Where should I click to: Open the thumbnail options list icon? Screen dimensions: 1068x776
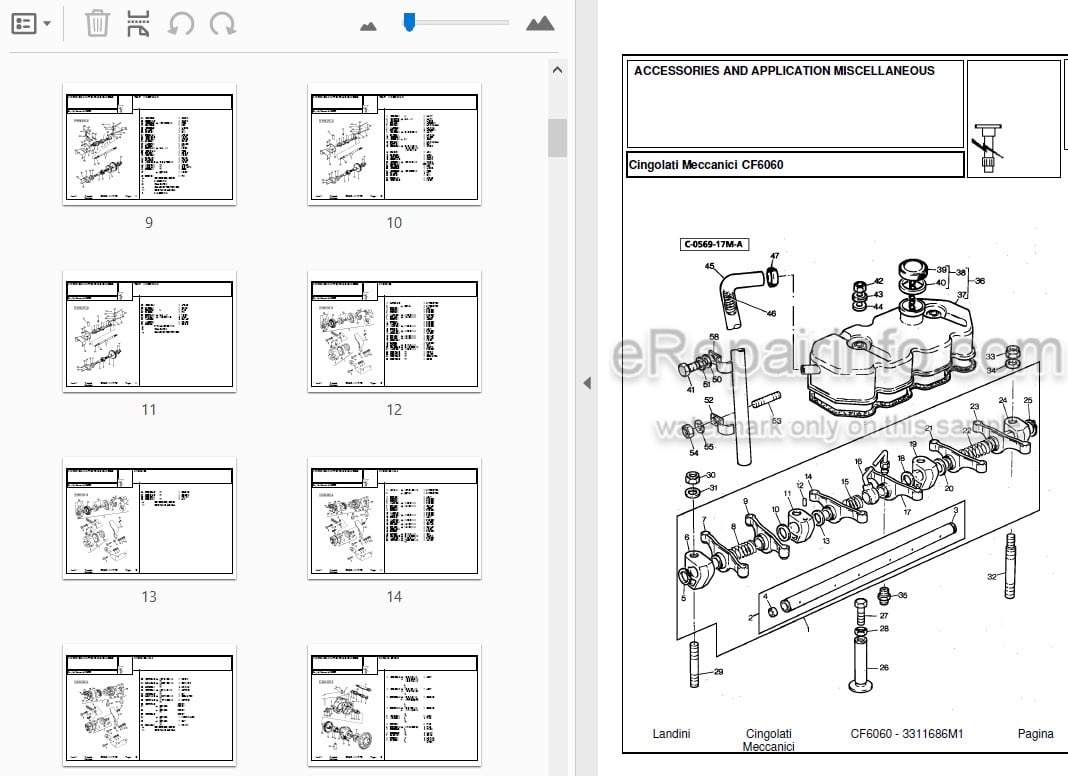(25, 24)
